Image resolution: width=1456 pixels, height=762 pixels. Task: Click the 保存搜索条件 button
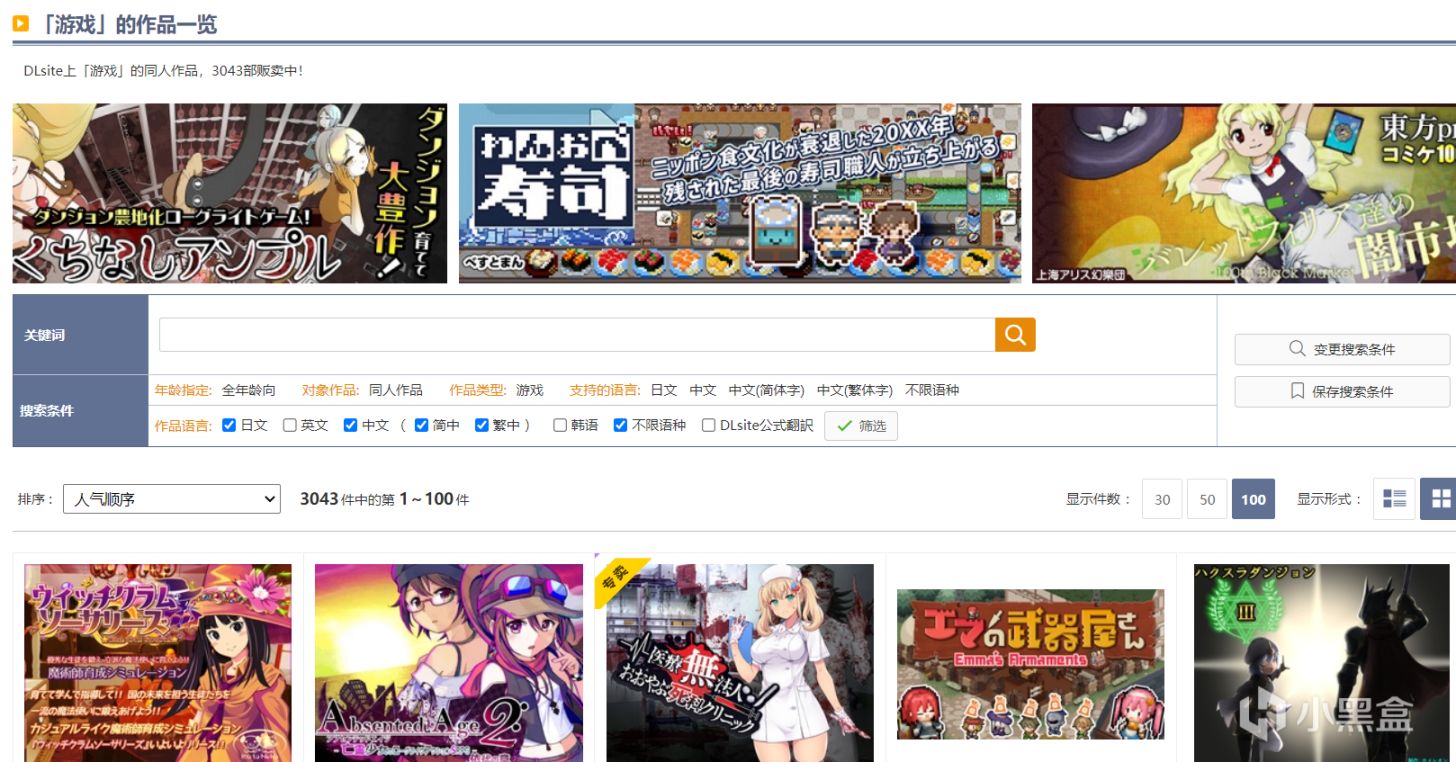point(1342,391)
